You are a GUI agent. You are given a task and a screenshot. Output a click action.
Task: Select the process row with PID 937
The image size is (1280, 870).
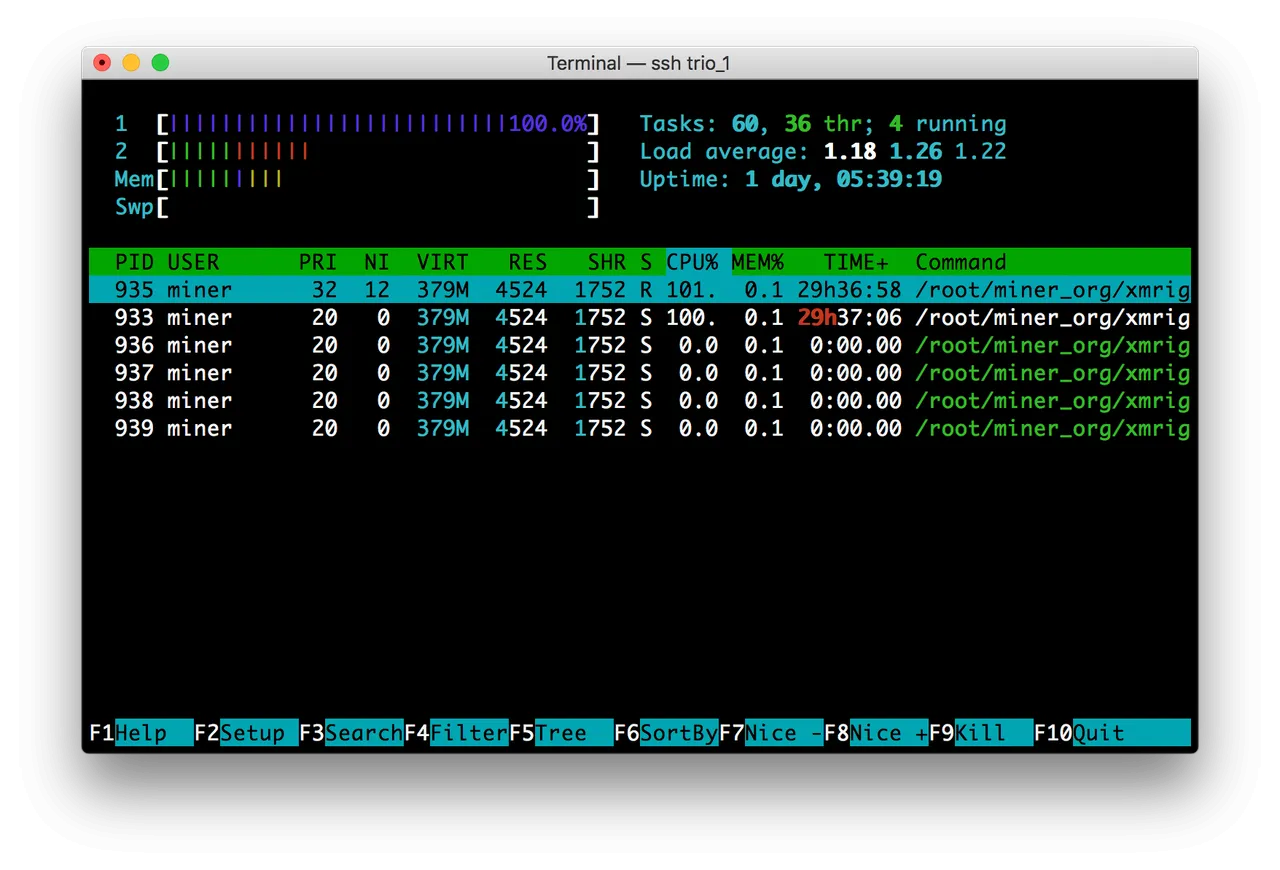point(640,373)
